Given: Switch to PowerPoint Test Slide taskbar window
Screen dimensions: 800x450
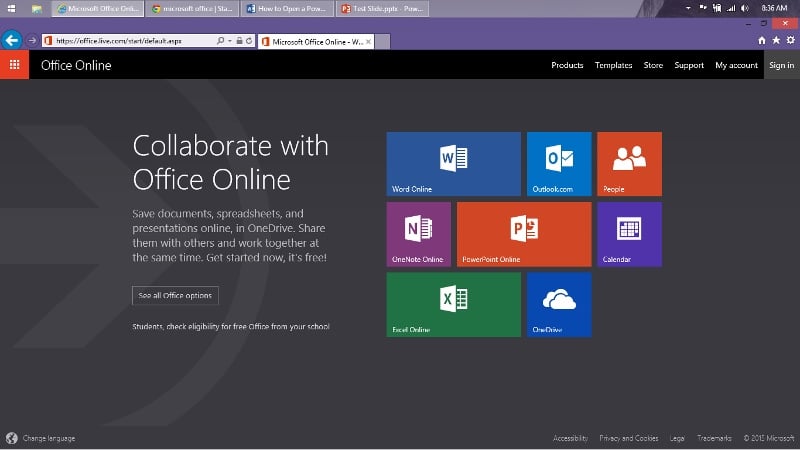Looking at the screenshot, I should [x=382, y=9].
